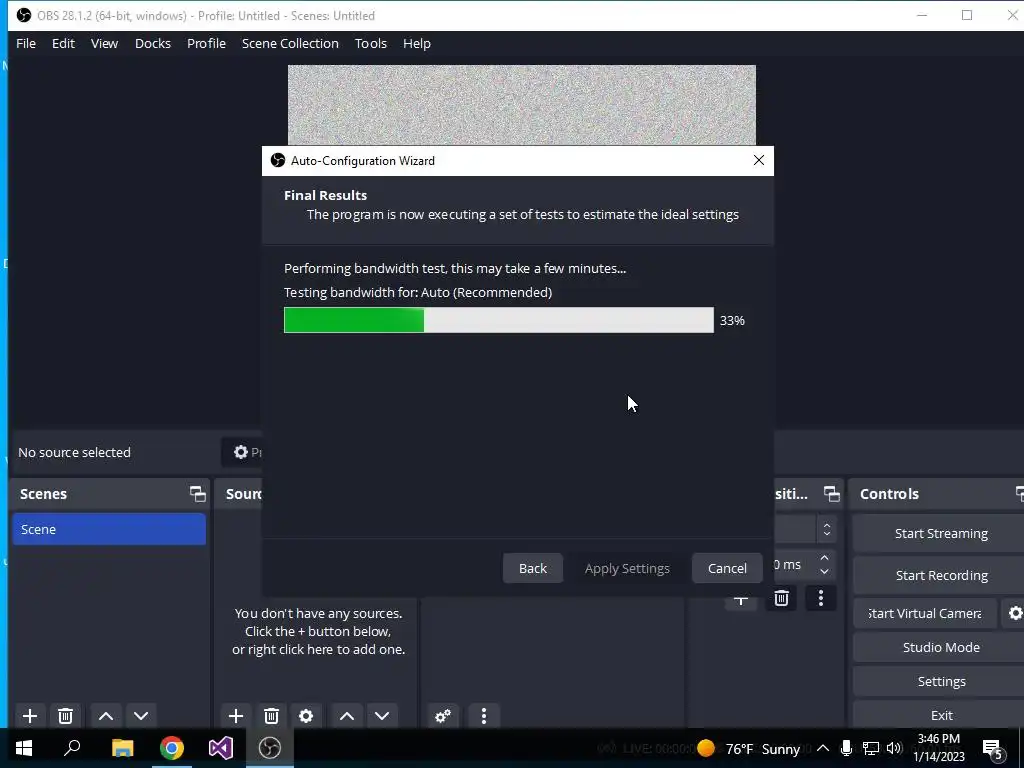Viewport: 1024px width, 768px height.
Task: Move source down with arrow icon
Action: click(x=382, y=716)
